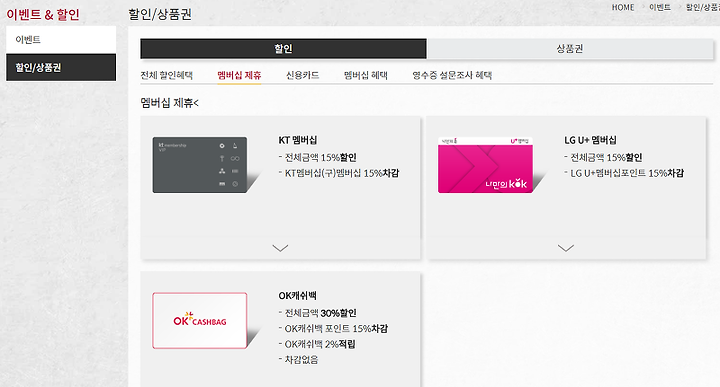The width and height of the screenshot is (720, 387).
Task: Click the LG U+ 멤버십 title text
Action: coord(591,140)
